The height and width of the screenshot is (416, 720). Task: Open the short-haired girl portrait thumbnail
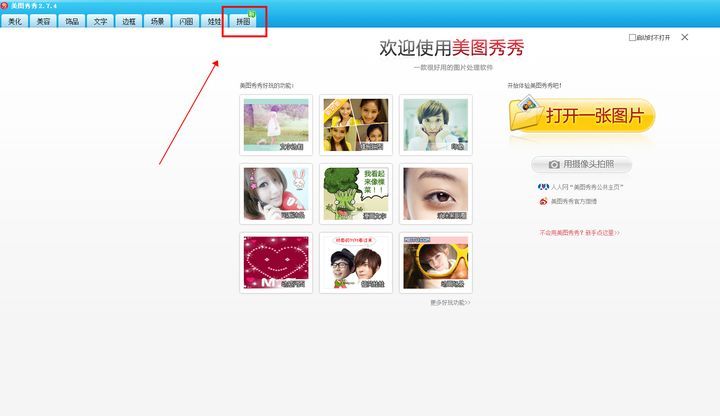tap(436, 125)
